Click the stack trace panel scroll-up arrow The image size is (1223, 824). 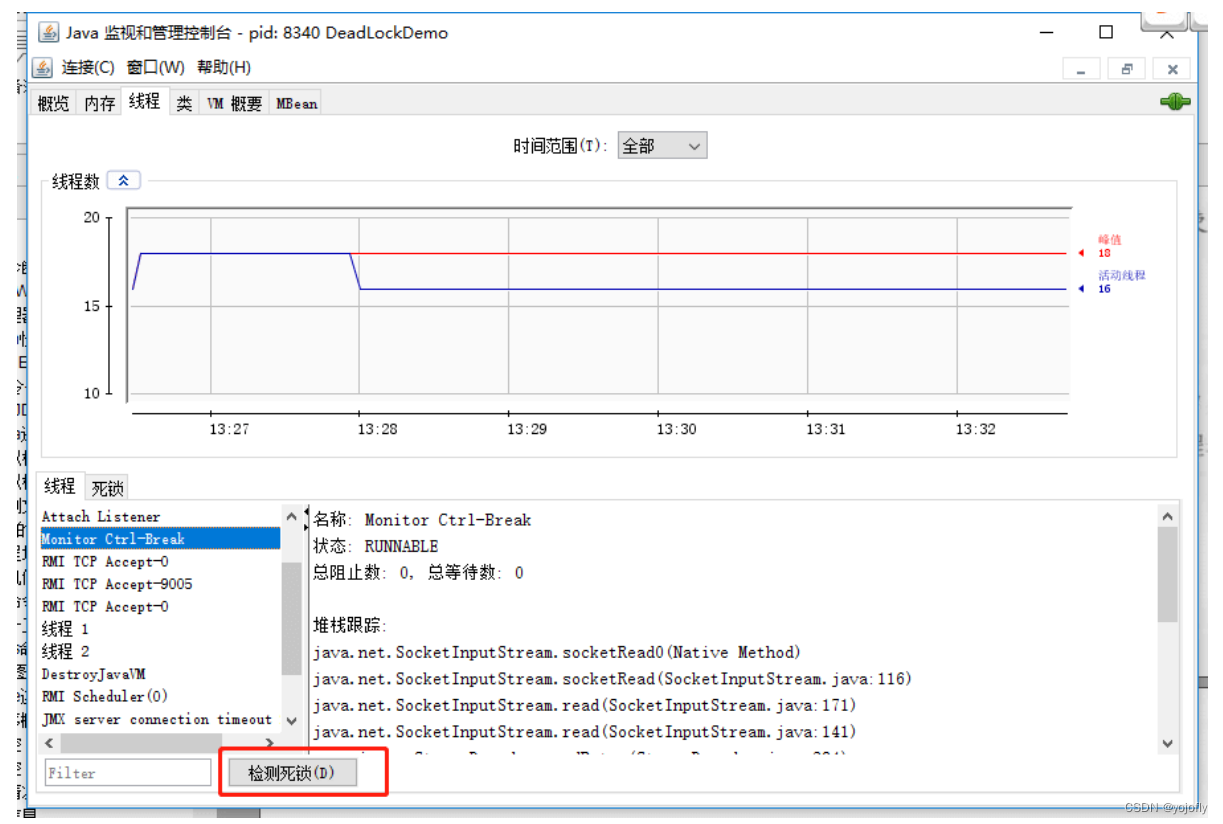pyautogui.click(x=1167, y=516)
